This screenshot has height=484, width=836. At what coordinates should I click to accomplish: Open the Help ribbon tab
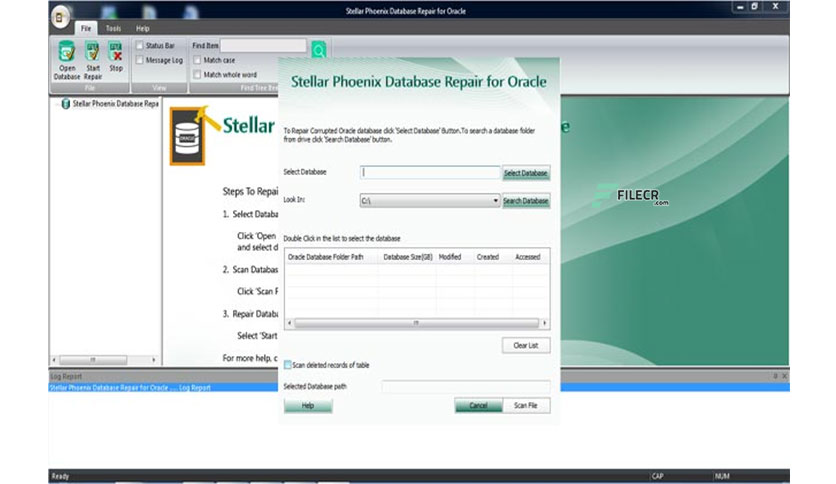(x=142, y=28)
